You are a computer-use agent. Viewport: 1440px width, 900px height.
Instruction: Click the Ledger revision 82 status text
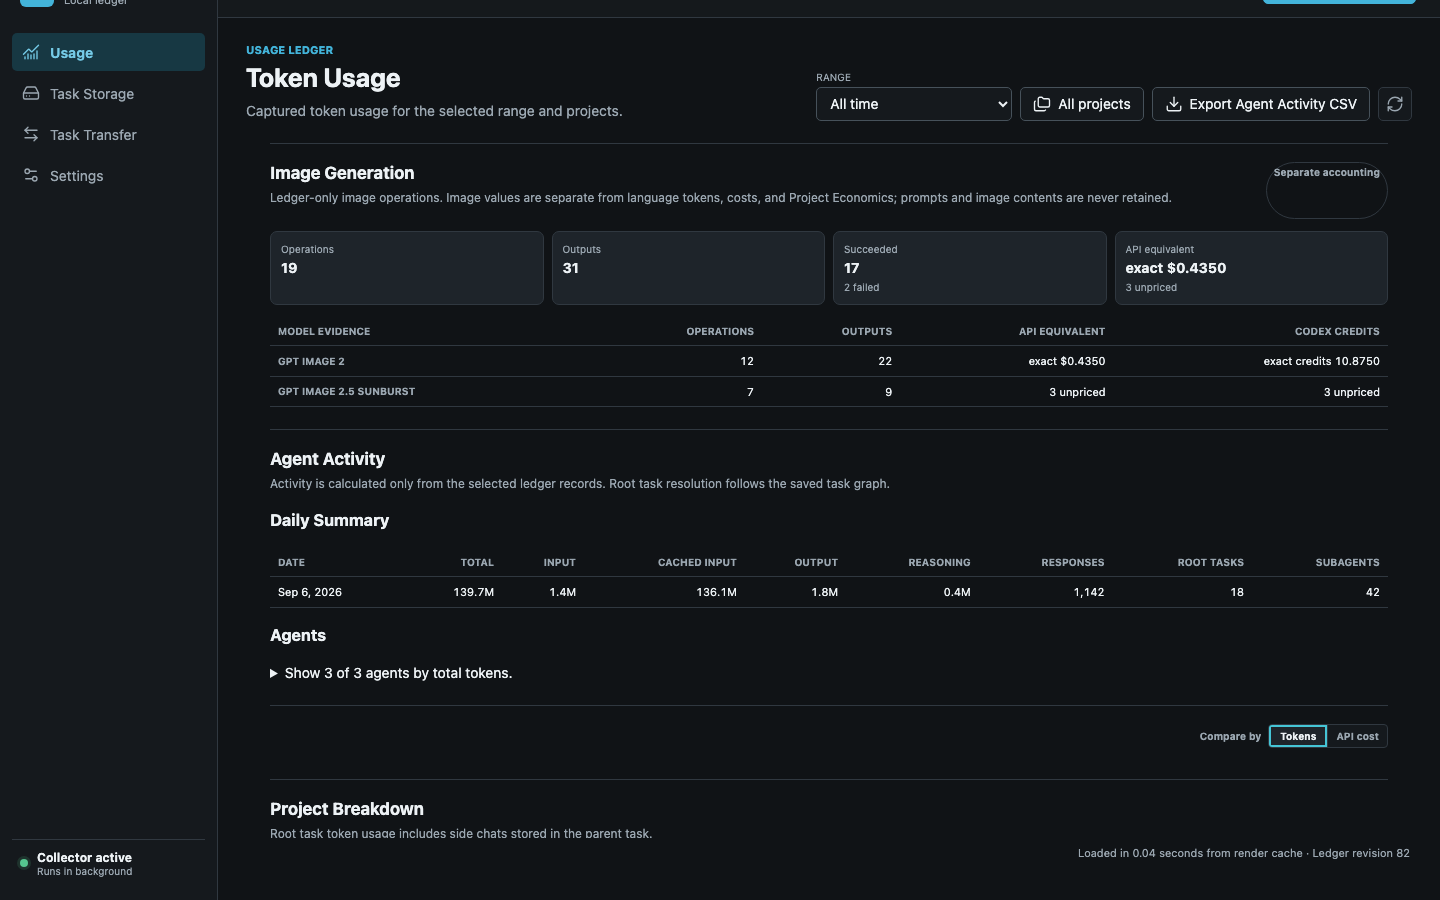pyautogui.click(x=1361, y=853)
